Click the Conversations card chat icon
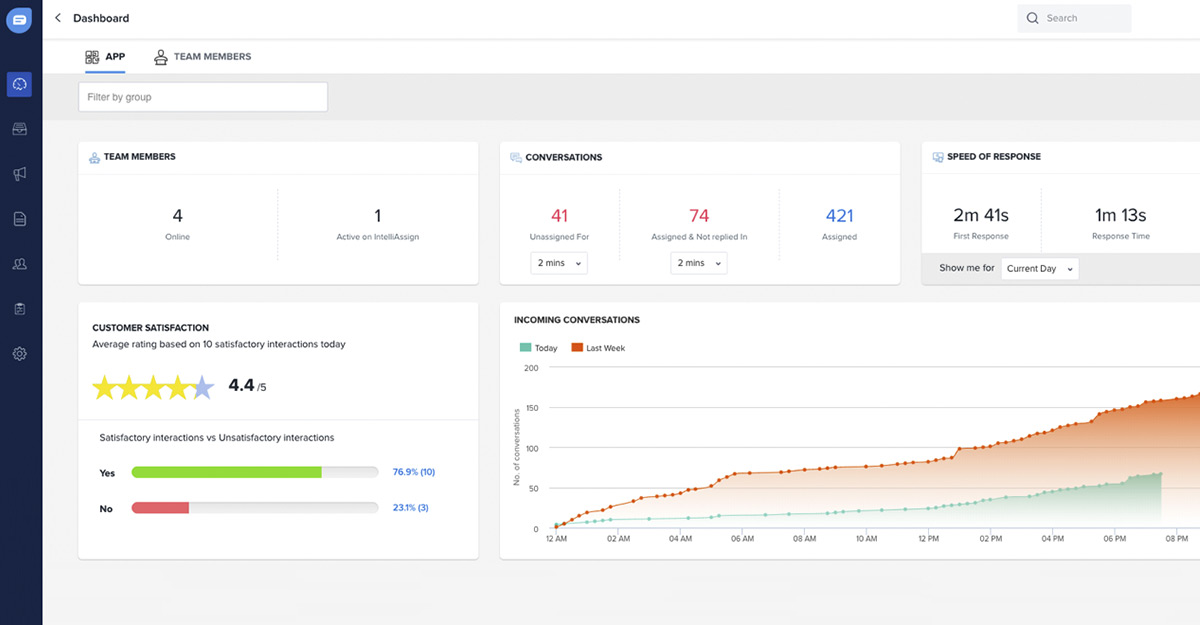1200x625 pixels. click(516, 157)
